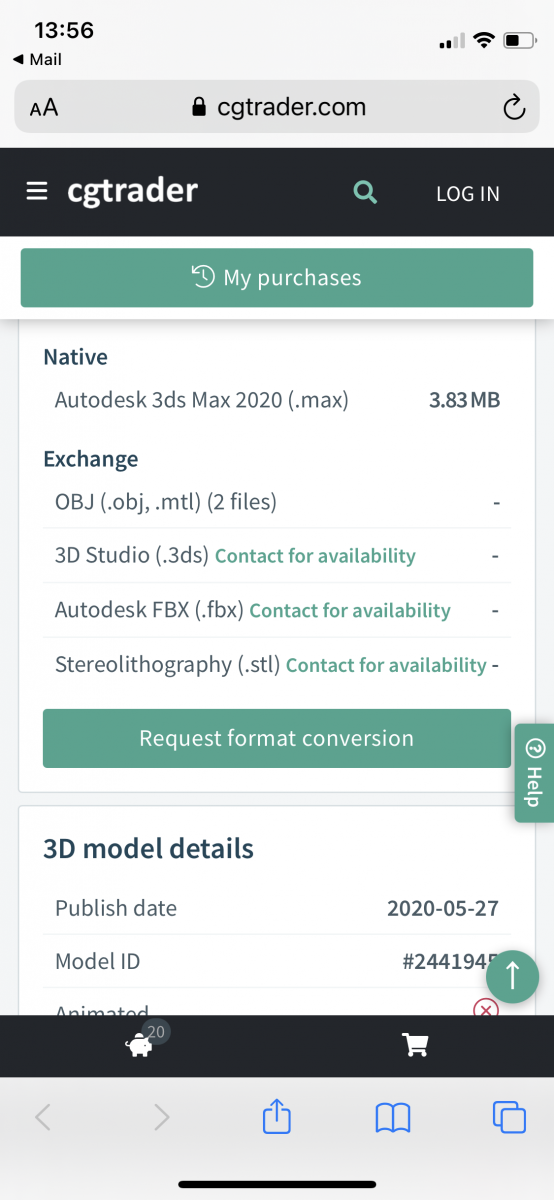The height and width of the screenshot is (1200, 554).
Task: Select the Autodesk 3ds Max 2020 (.max) row
Action: [277, 401]
